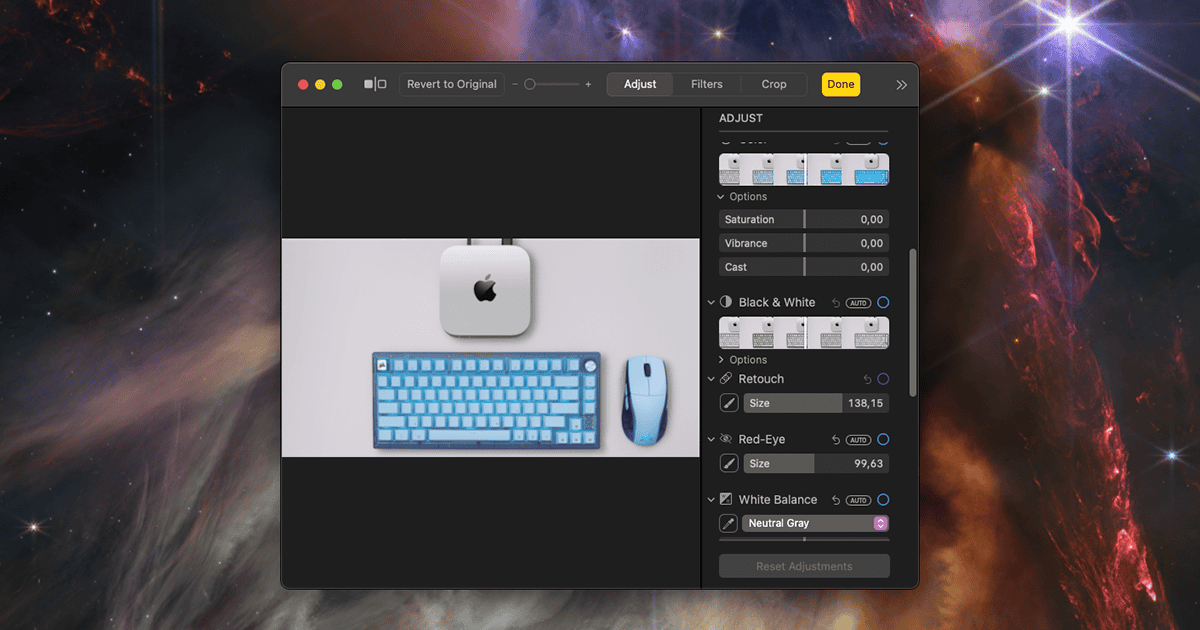Image resolution: width=1200 pixels, height=630 pixels.
Task: Toggle the Red-Eye adjustment circle
Action: [x=883, y=440]
